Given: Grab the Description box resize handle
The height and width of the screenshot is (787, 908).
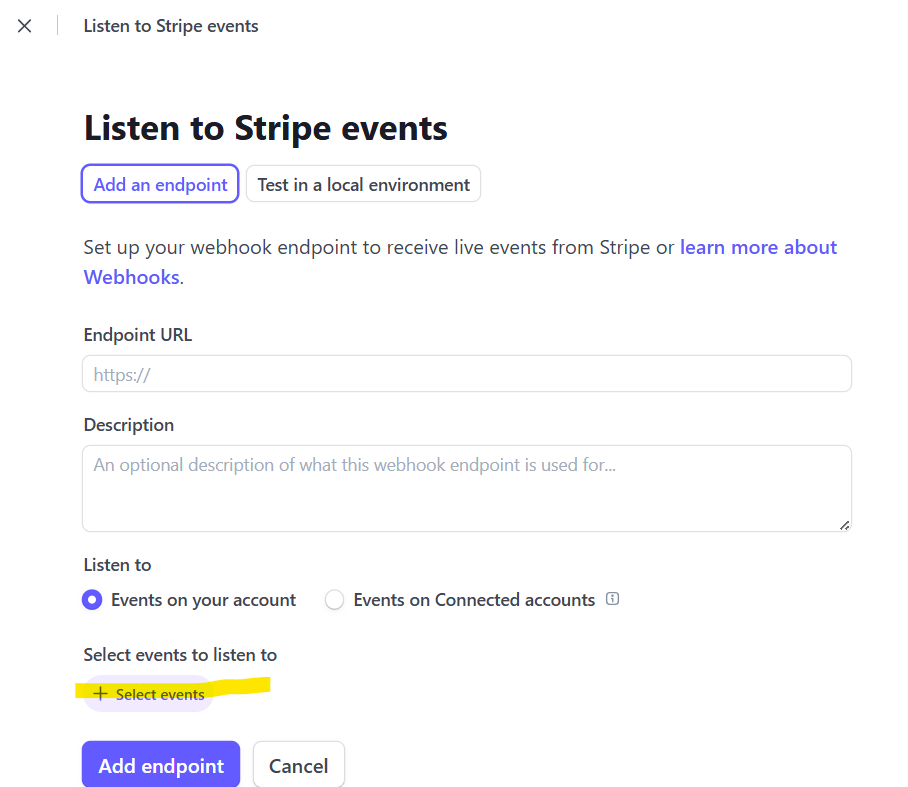Looking at the screenshot, I should point(844,525).
